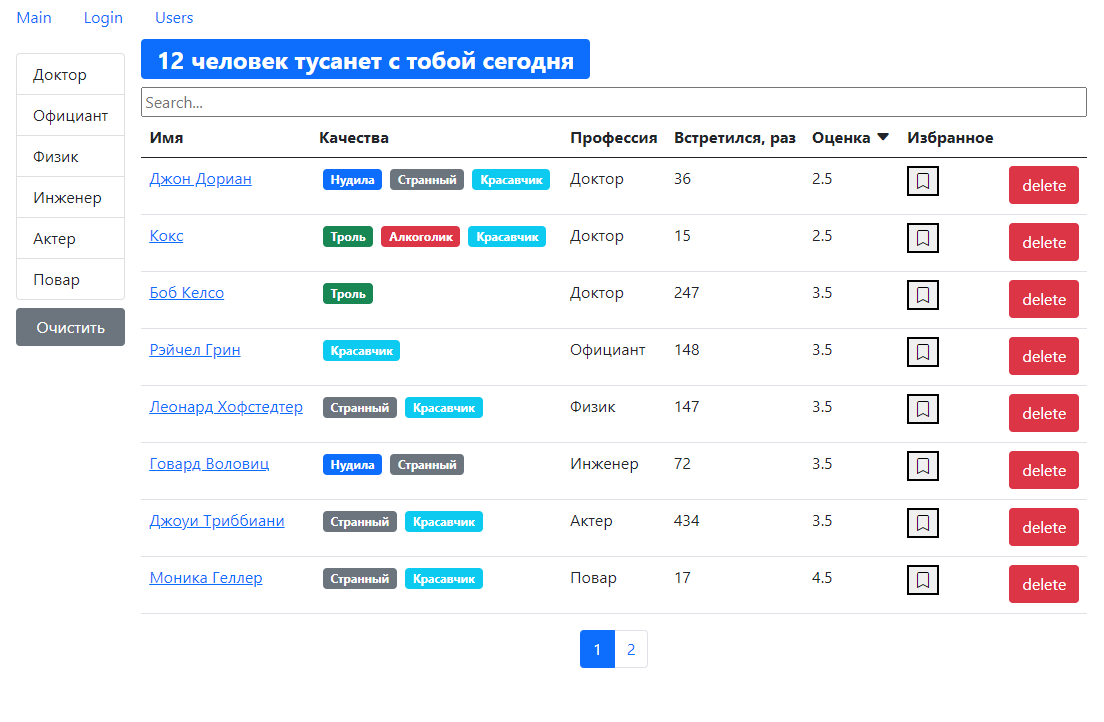Click Красавчик badge in Рэйчел Грин row
The height and width of the screenshot is (722, 1104).
pos(361,351)
